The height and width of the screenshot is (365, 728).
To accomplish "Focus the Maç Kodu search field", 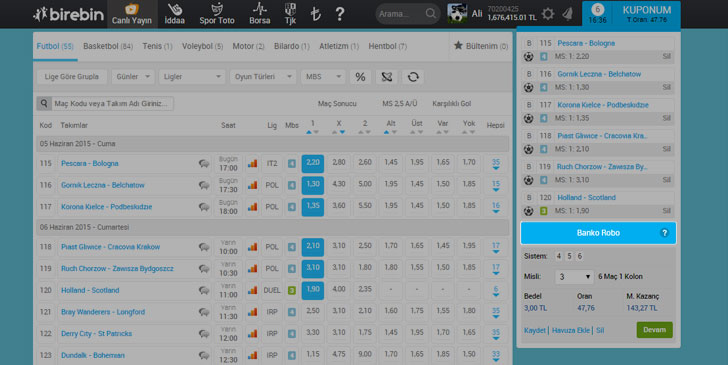I will pos(111,103).
